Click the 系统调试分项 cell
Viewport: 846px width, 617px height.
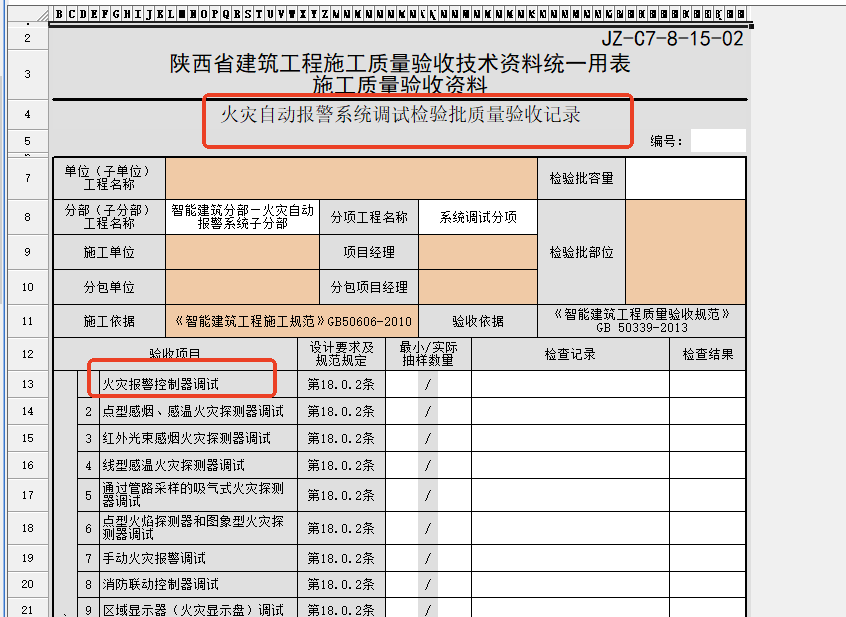[478, 217]
